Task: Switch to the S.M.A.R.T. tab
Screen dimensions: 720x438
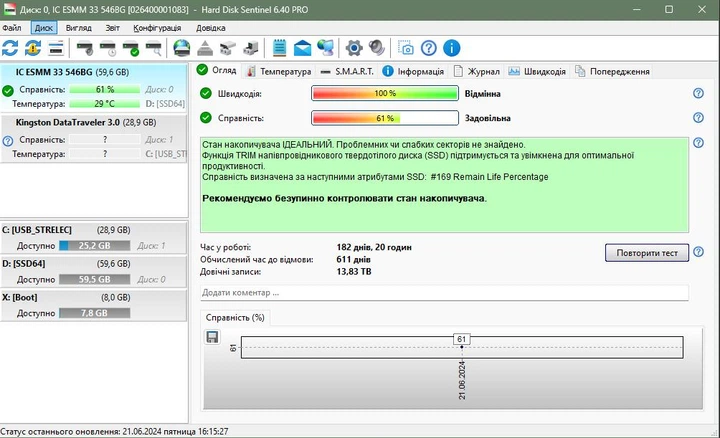Action: (x=347, y=72)
